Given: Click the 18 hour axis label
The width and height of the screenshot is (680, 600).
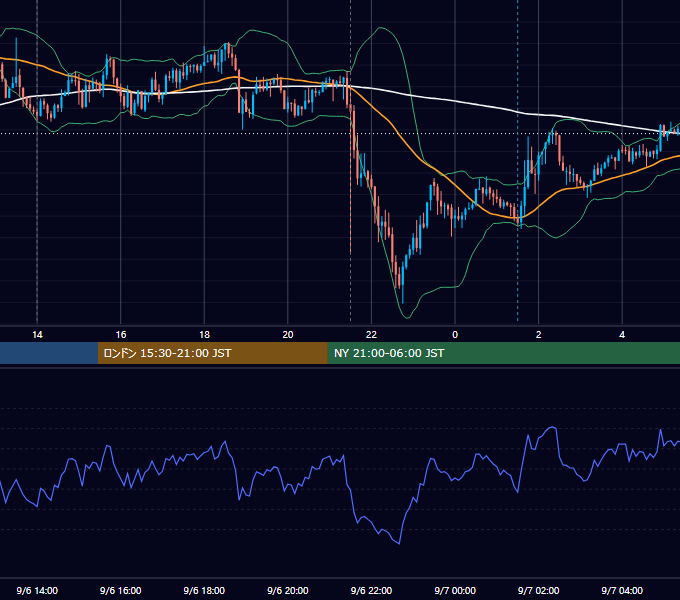Looking at the screenshot, I should [x=204, y=335].
